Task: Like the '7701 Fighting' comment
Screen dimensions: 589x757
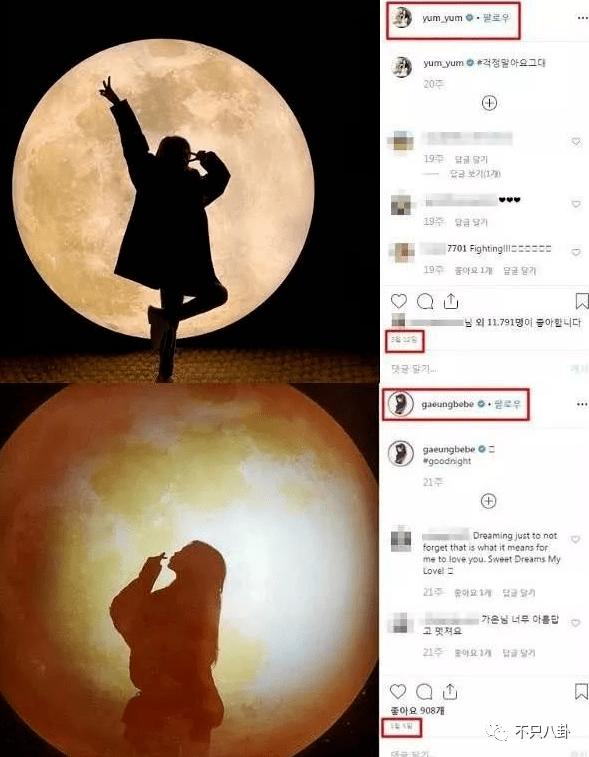Action: coord(575,252)
